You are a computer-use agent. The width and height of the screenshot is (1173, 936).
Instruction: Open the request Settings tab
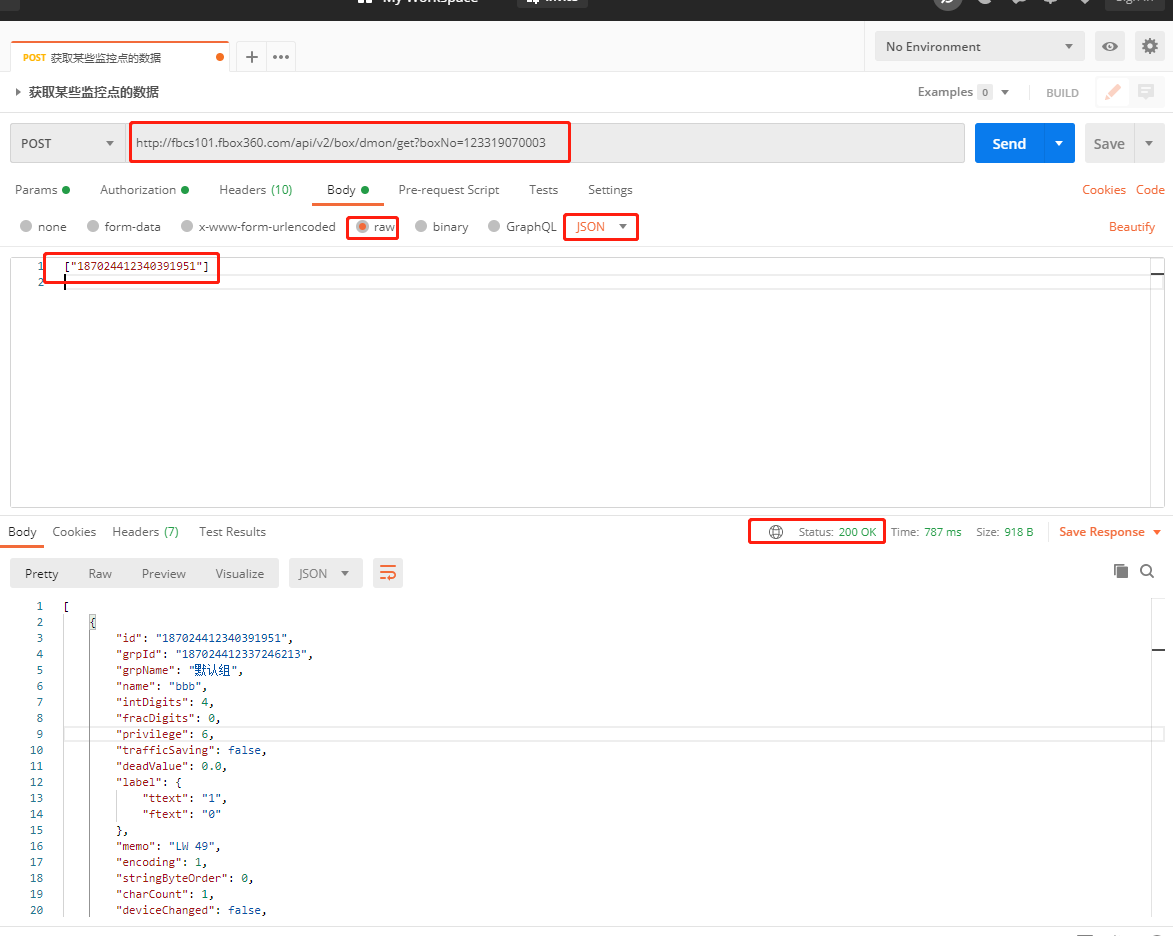[x=610, y=190]
